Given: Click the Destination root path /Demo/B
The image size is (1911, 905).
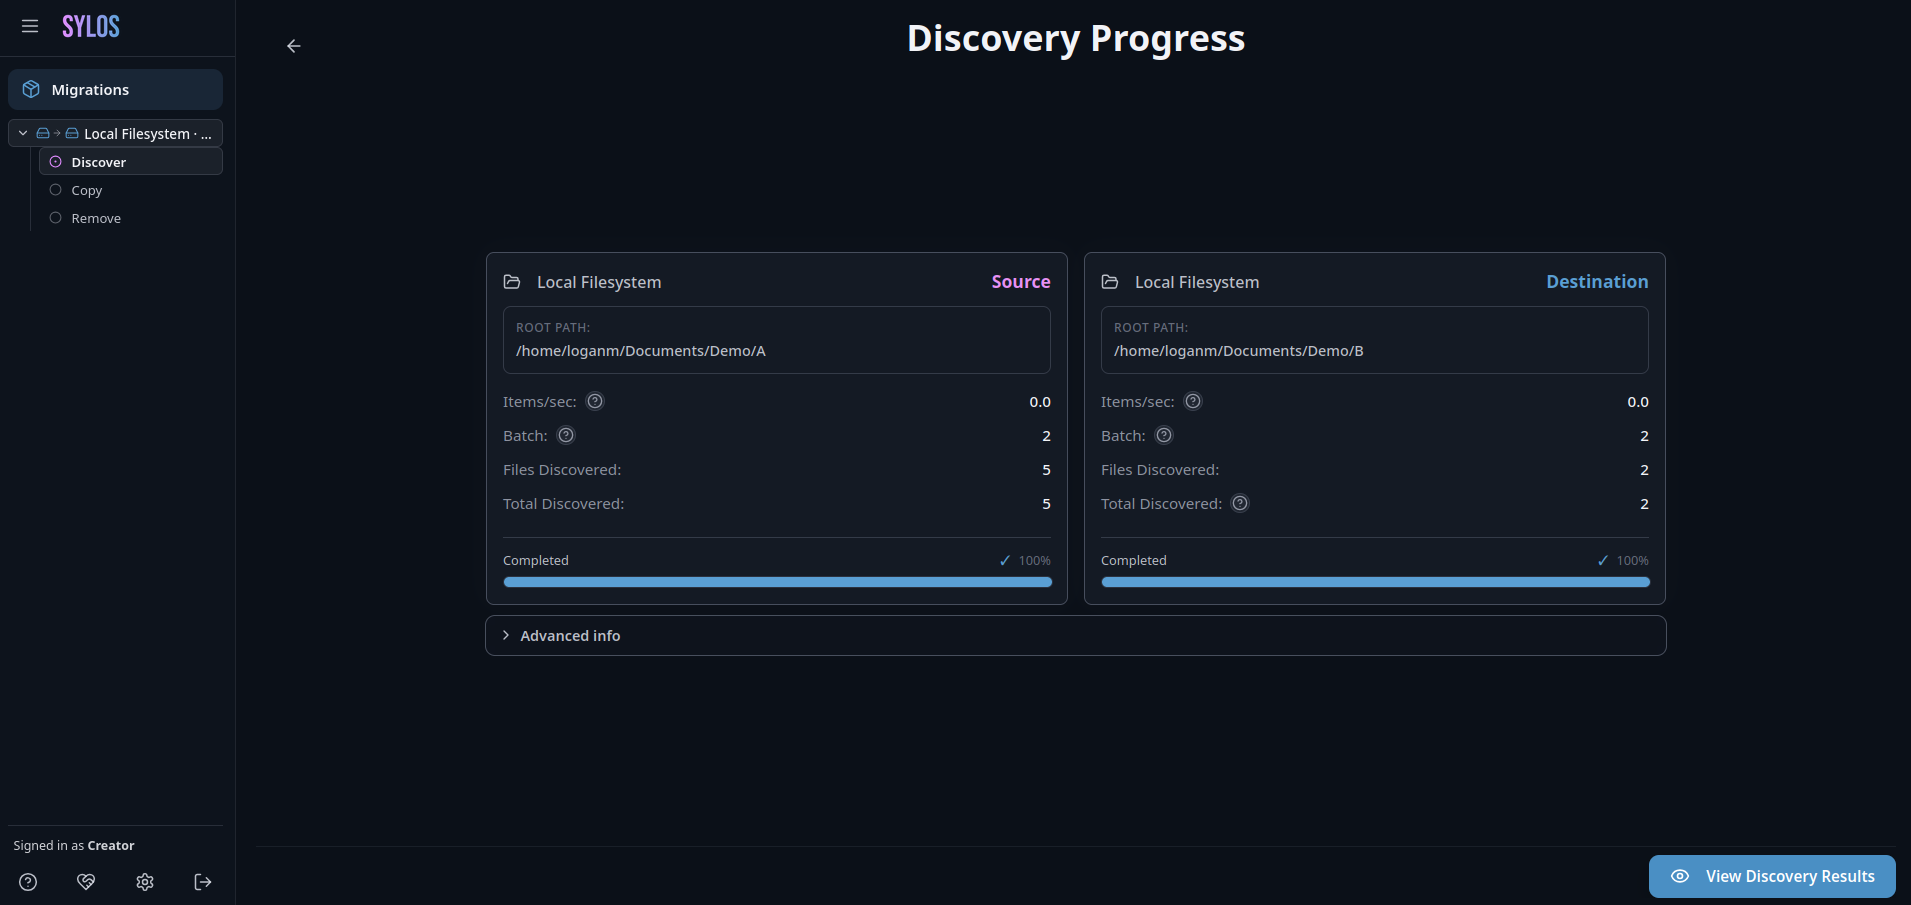Looking at the screenshot, I should tap(1239, 351).
